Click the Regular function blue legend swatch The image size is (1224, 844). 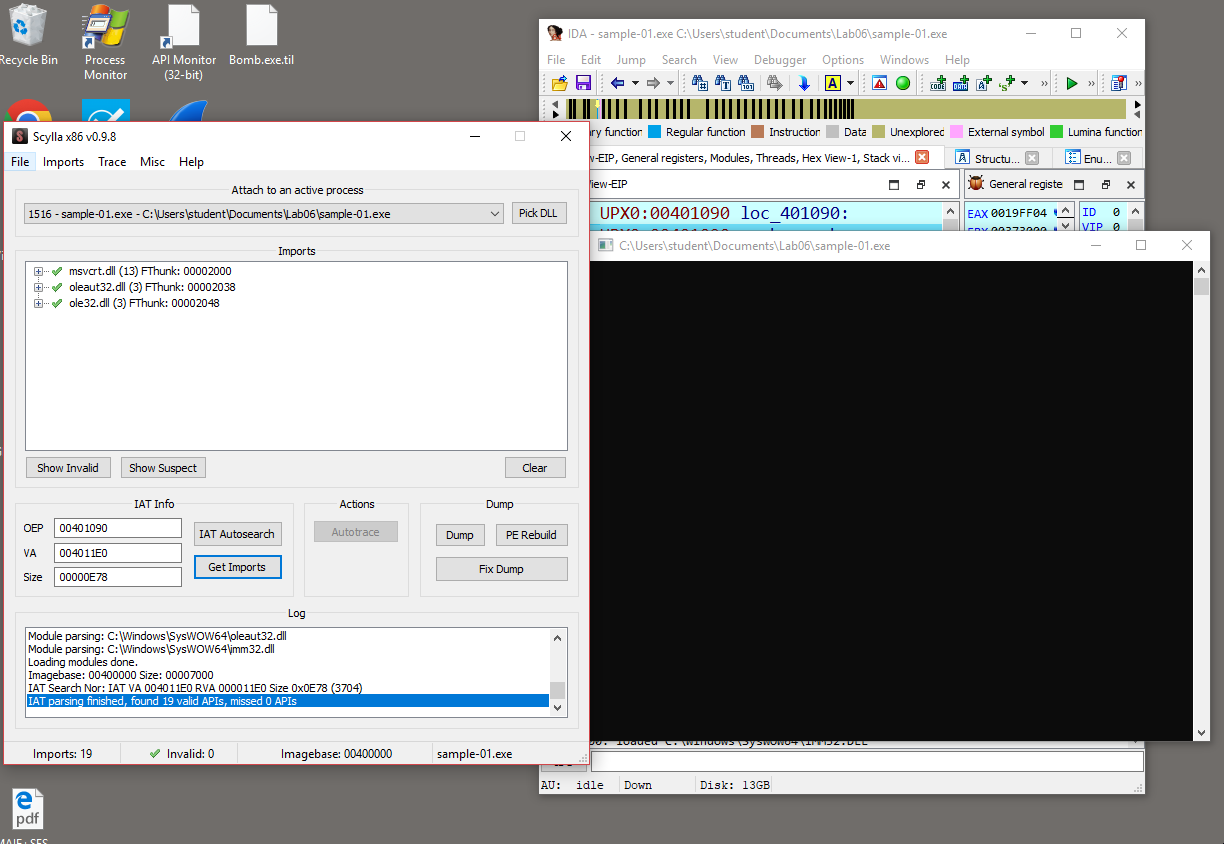point(655,132)
